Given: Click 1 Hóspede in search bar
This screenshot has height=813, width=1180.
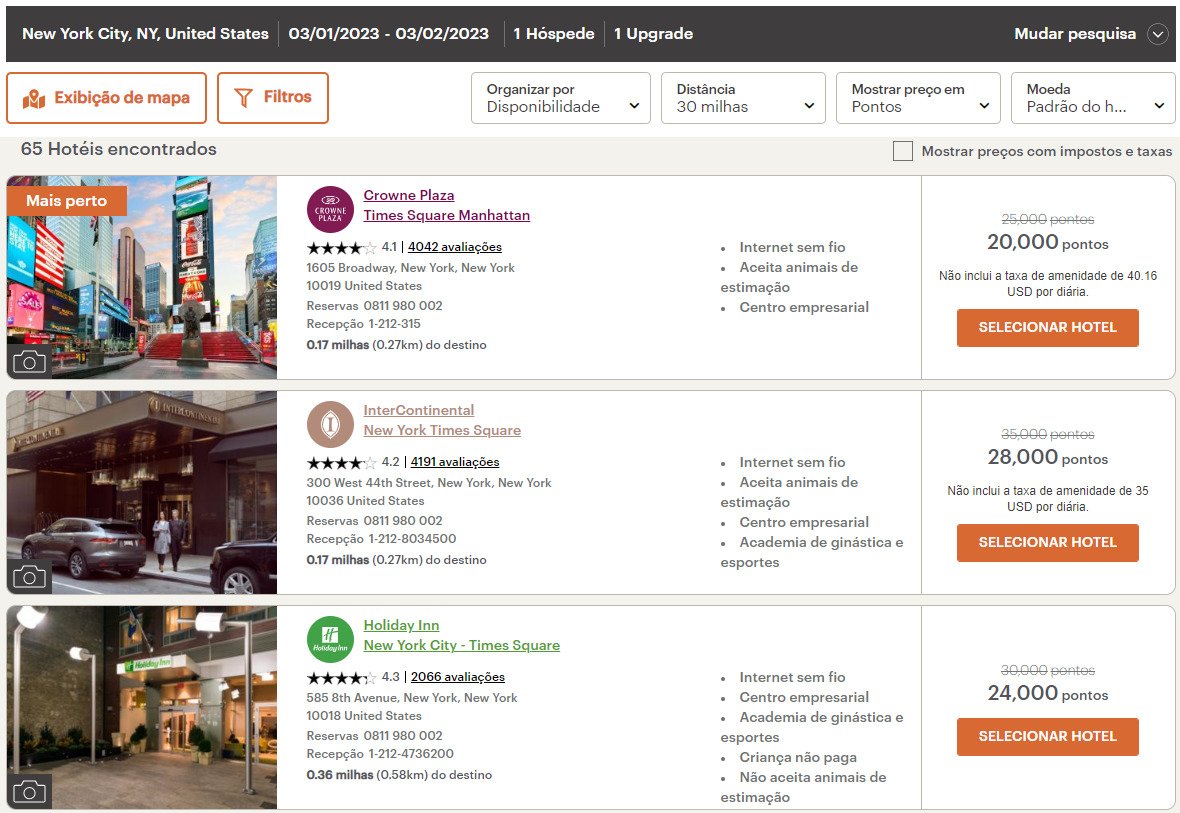Looking at the screenshot, I should [x=554, y=34].
